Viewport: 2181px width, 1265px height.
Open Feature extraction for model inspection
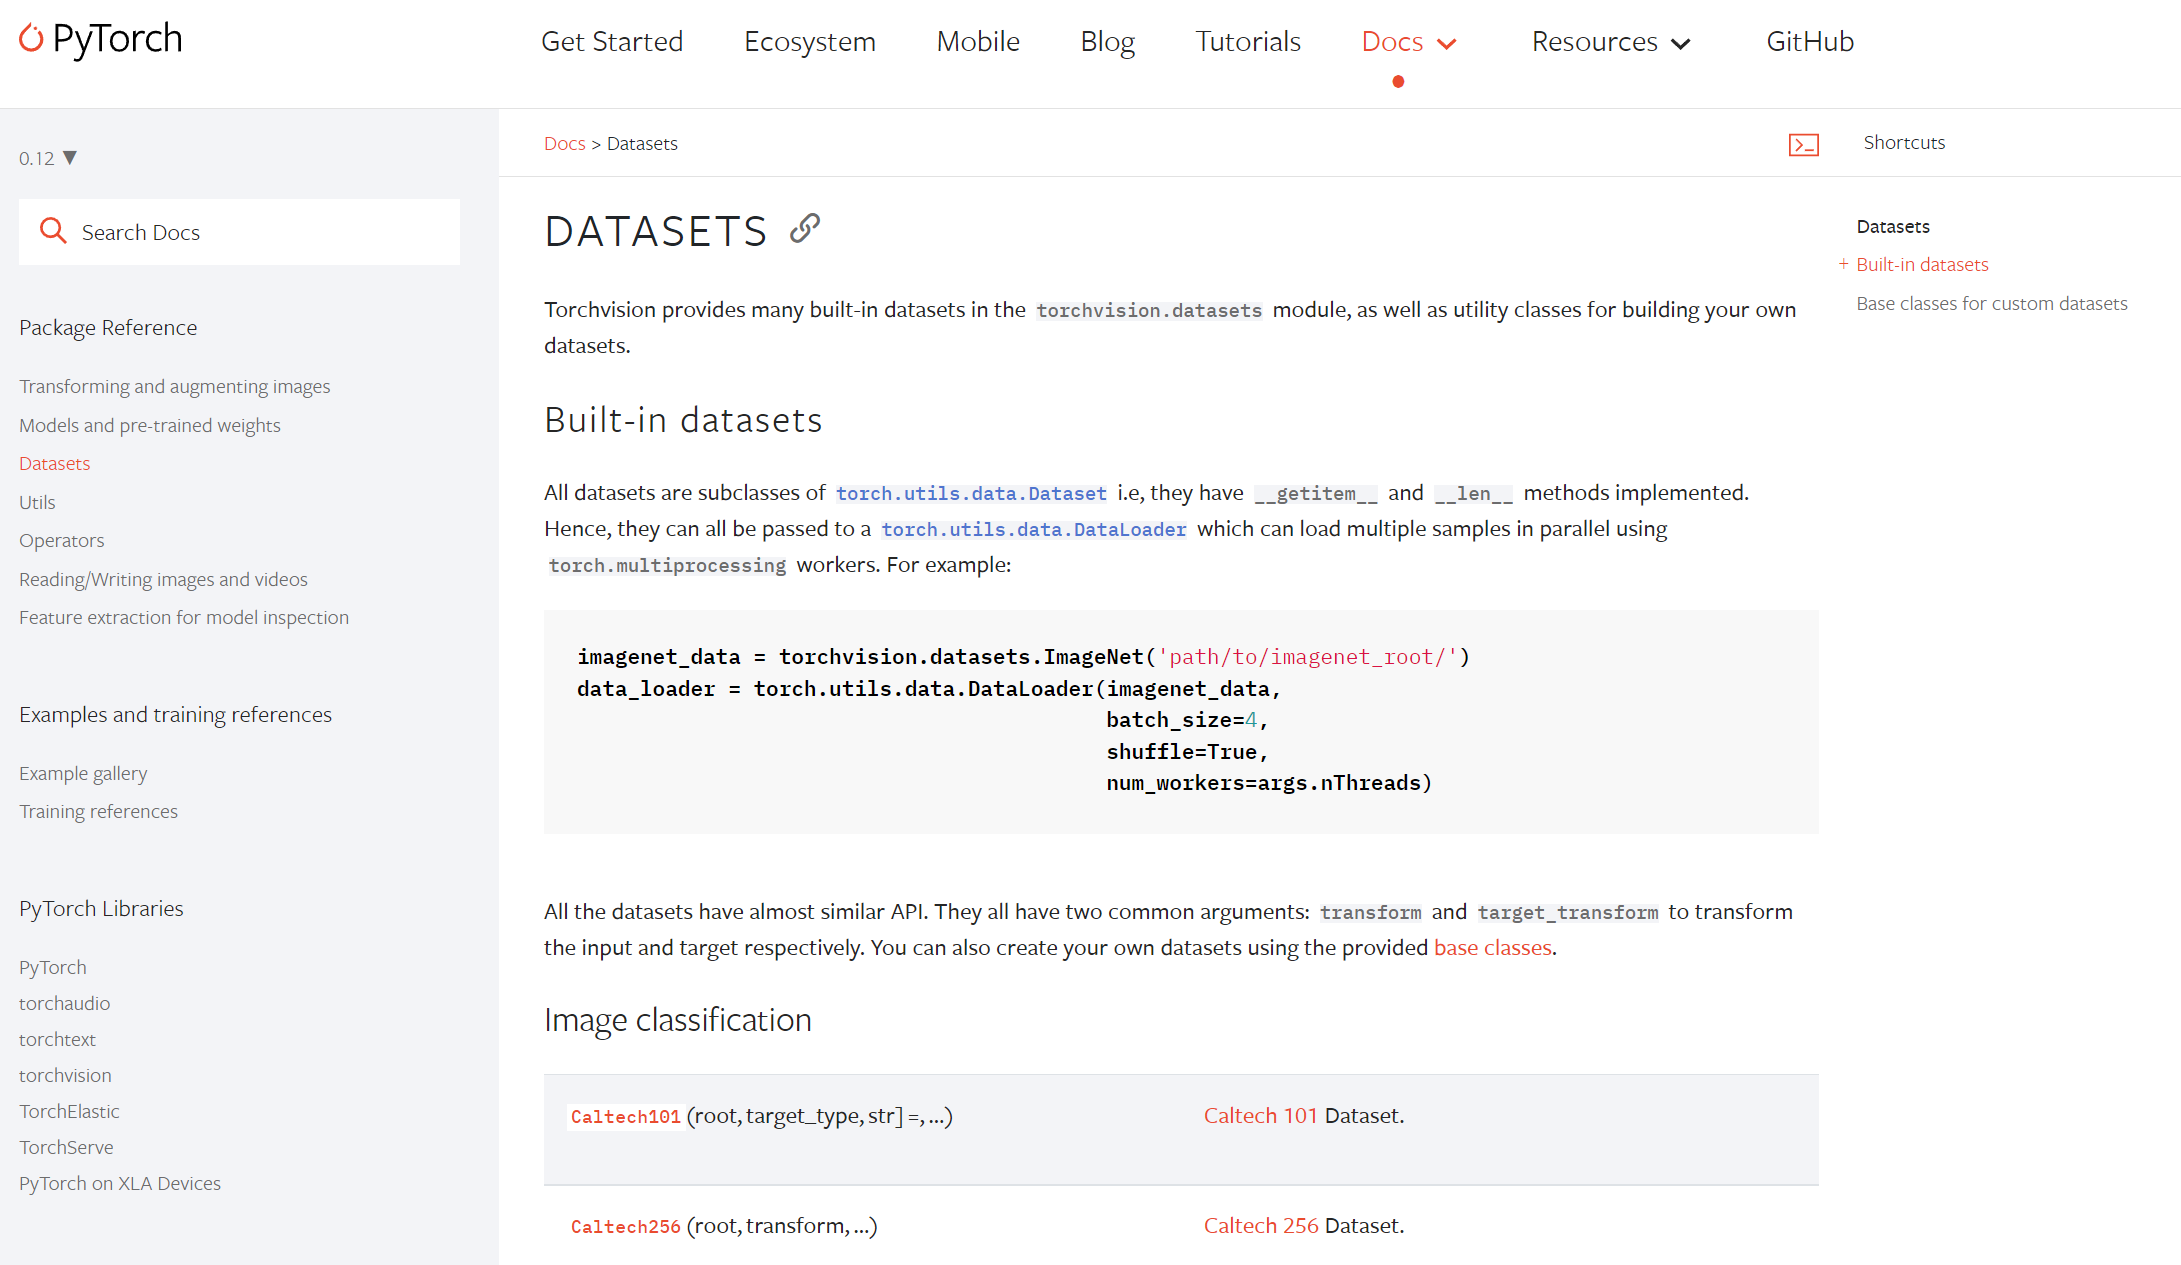pos(184,617)
